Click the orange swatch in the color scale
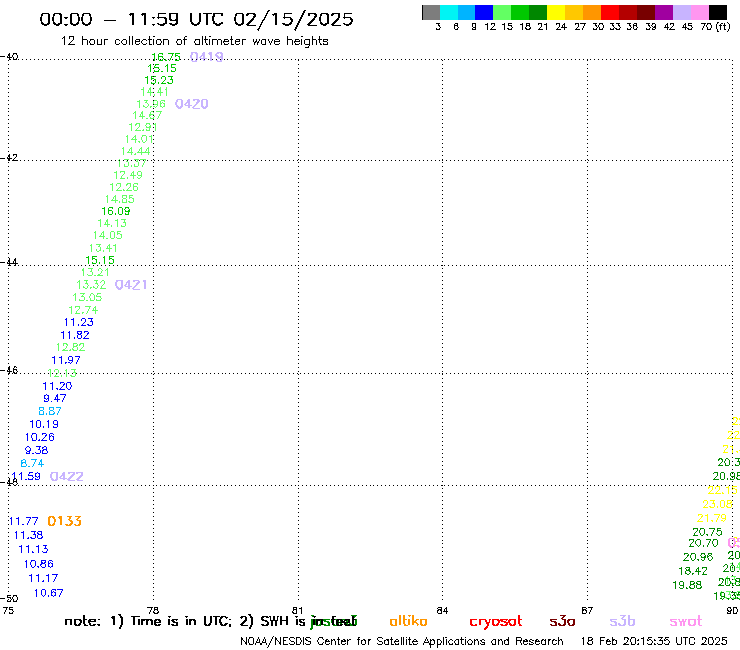Screen dimensions: 740x650 click(x=592, y=12)
